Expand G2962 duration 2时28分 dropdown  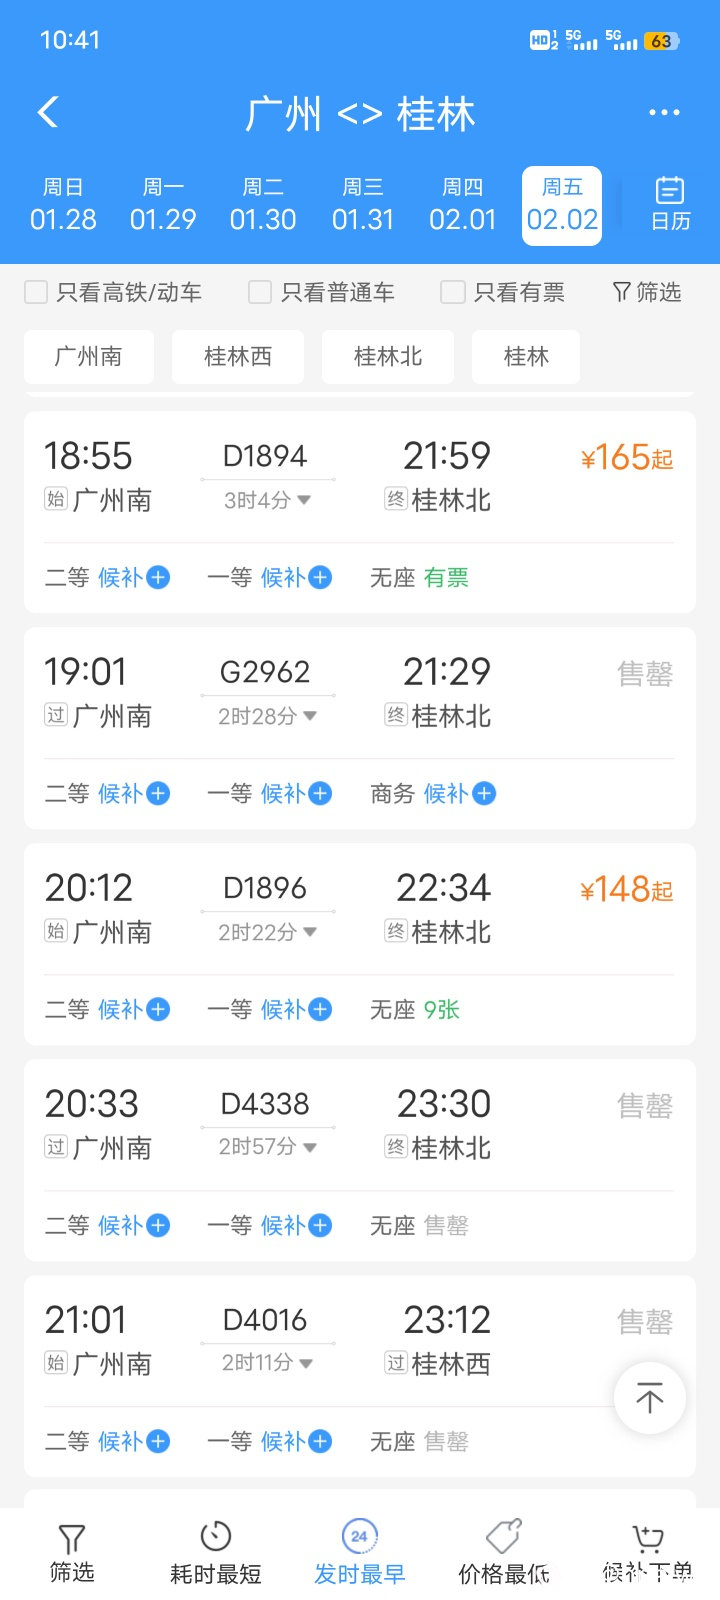click(267, 716)
